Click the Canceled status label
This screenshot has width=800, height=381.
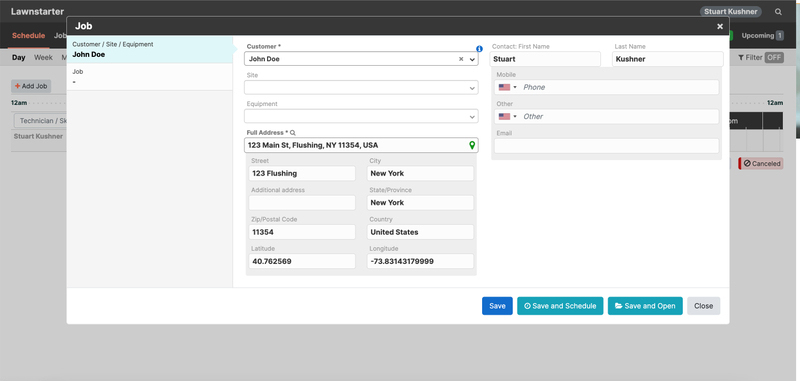tap(761, 164)
